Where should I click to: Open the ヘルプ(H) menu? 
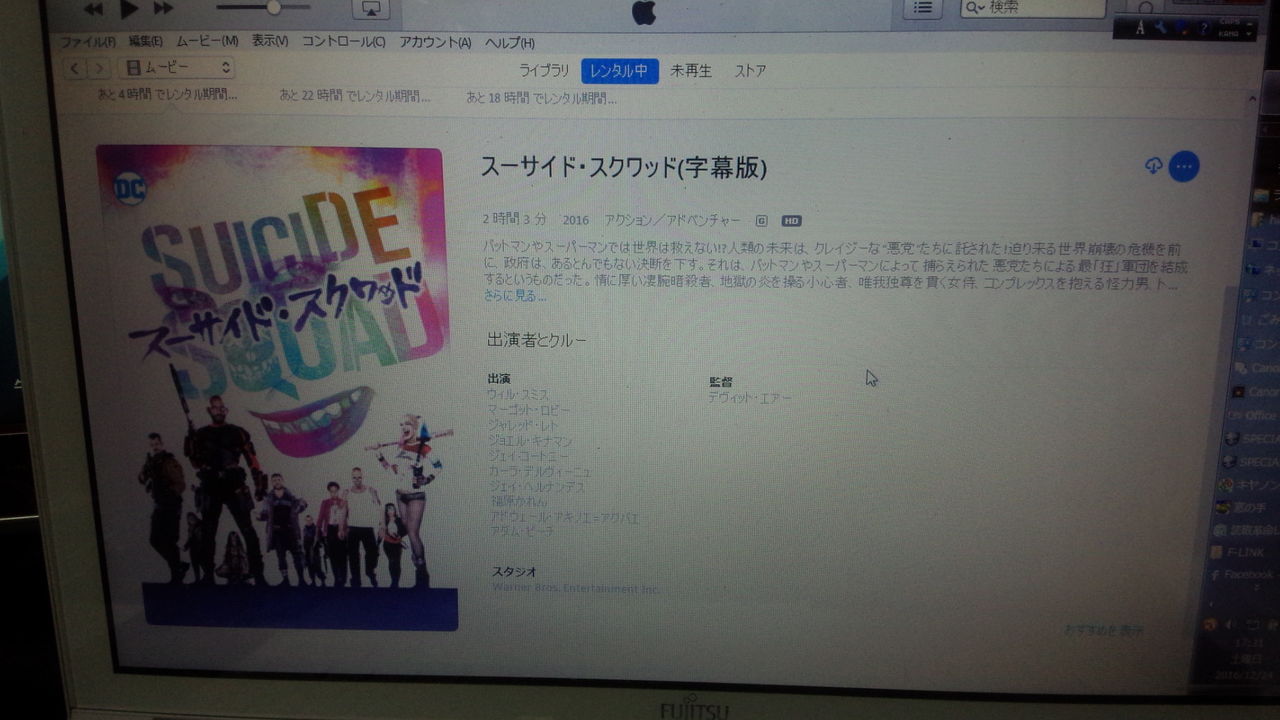coord(510,43)
